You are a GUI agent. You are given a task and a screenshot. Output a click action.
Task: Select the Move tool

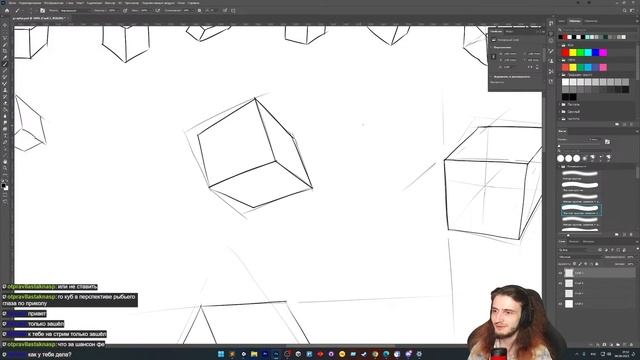(5, 25)
